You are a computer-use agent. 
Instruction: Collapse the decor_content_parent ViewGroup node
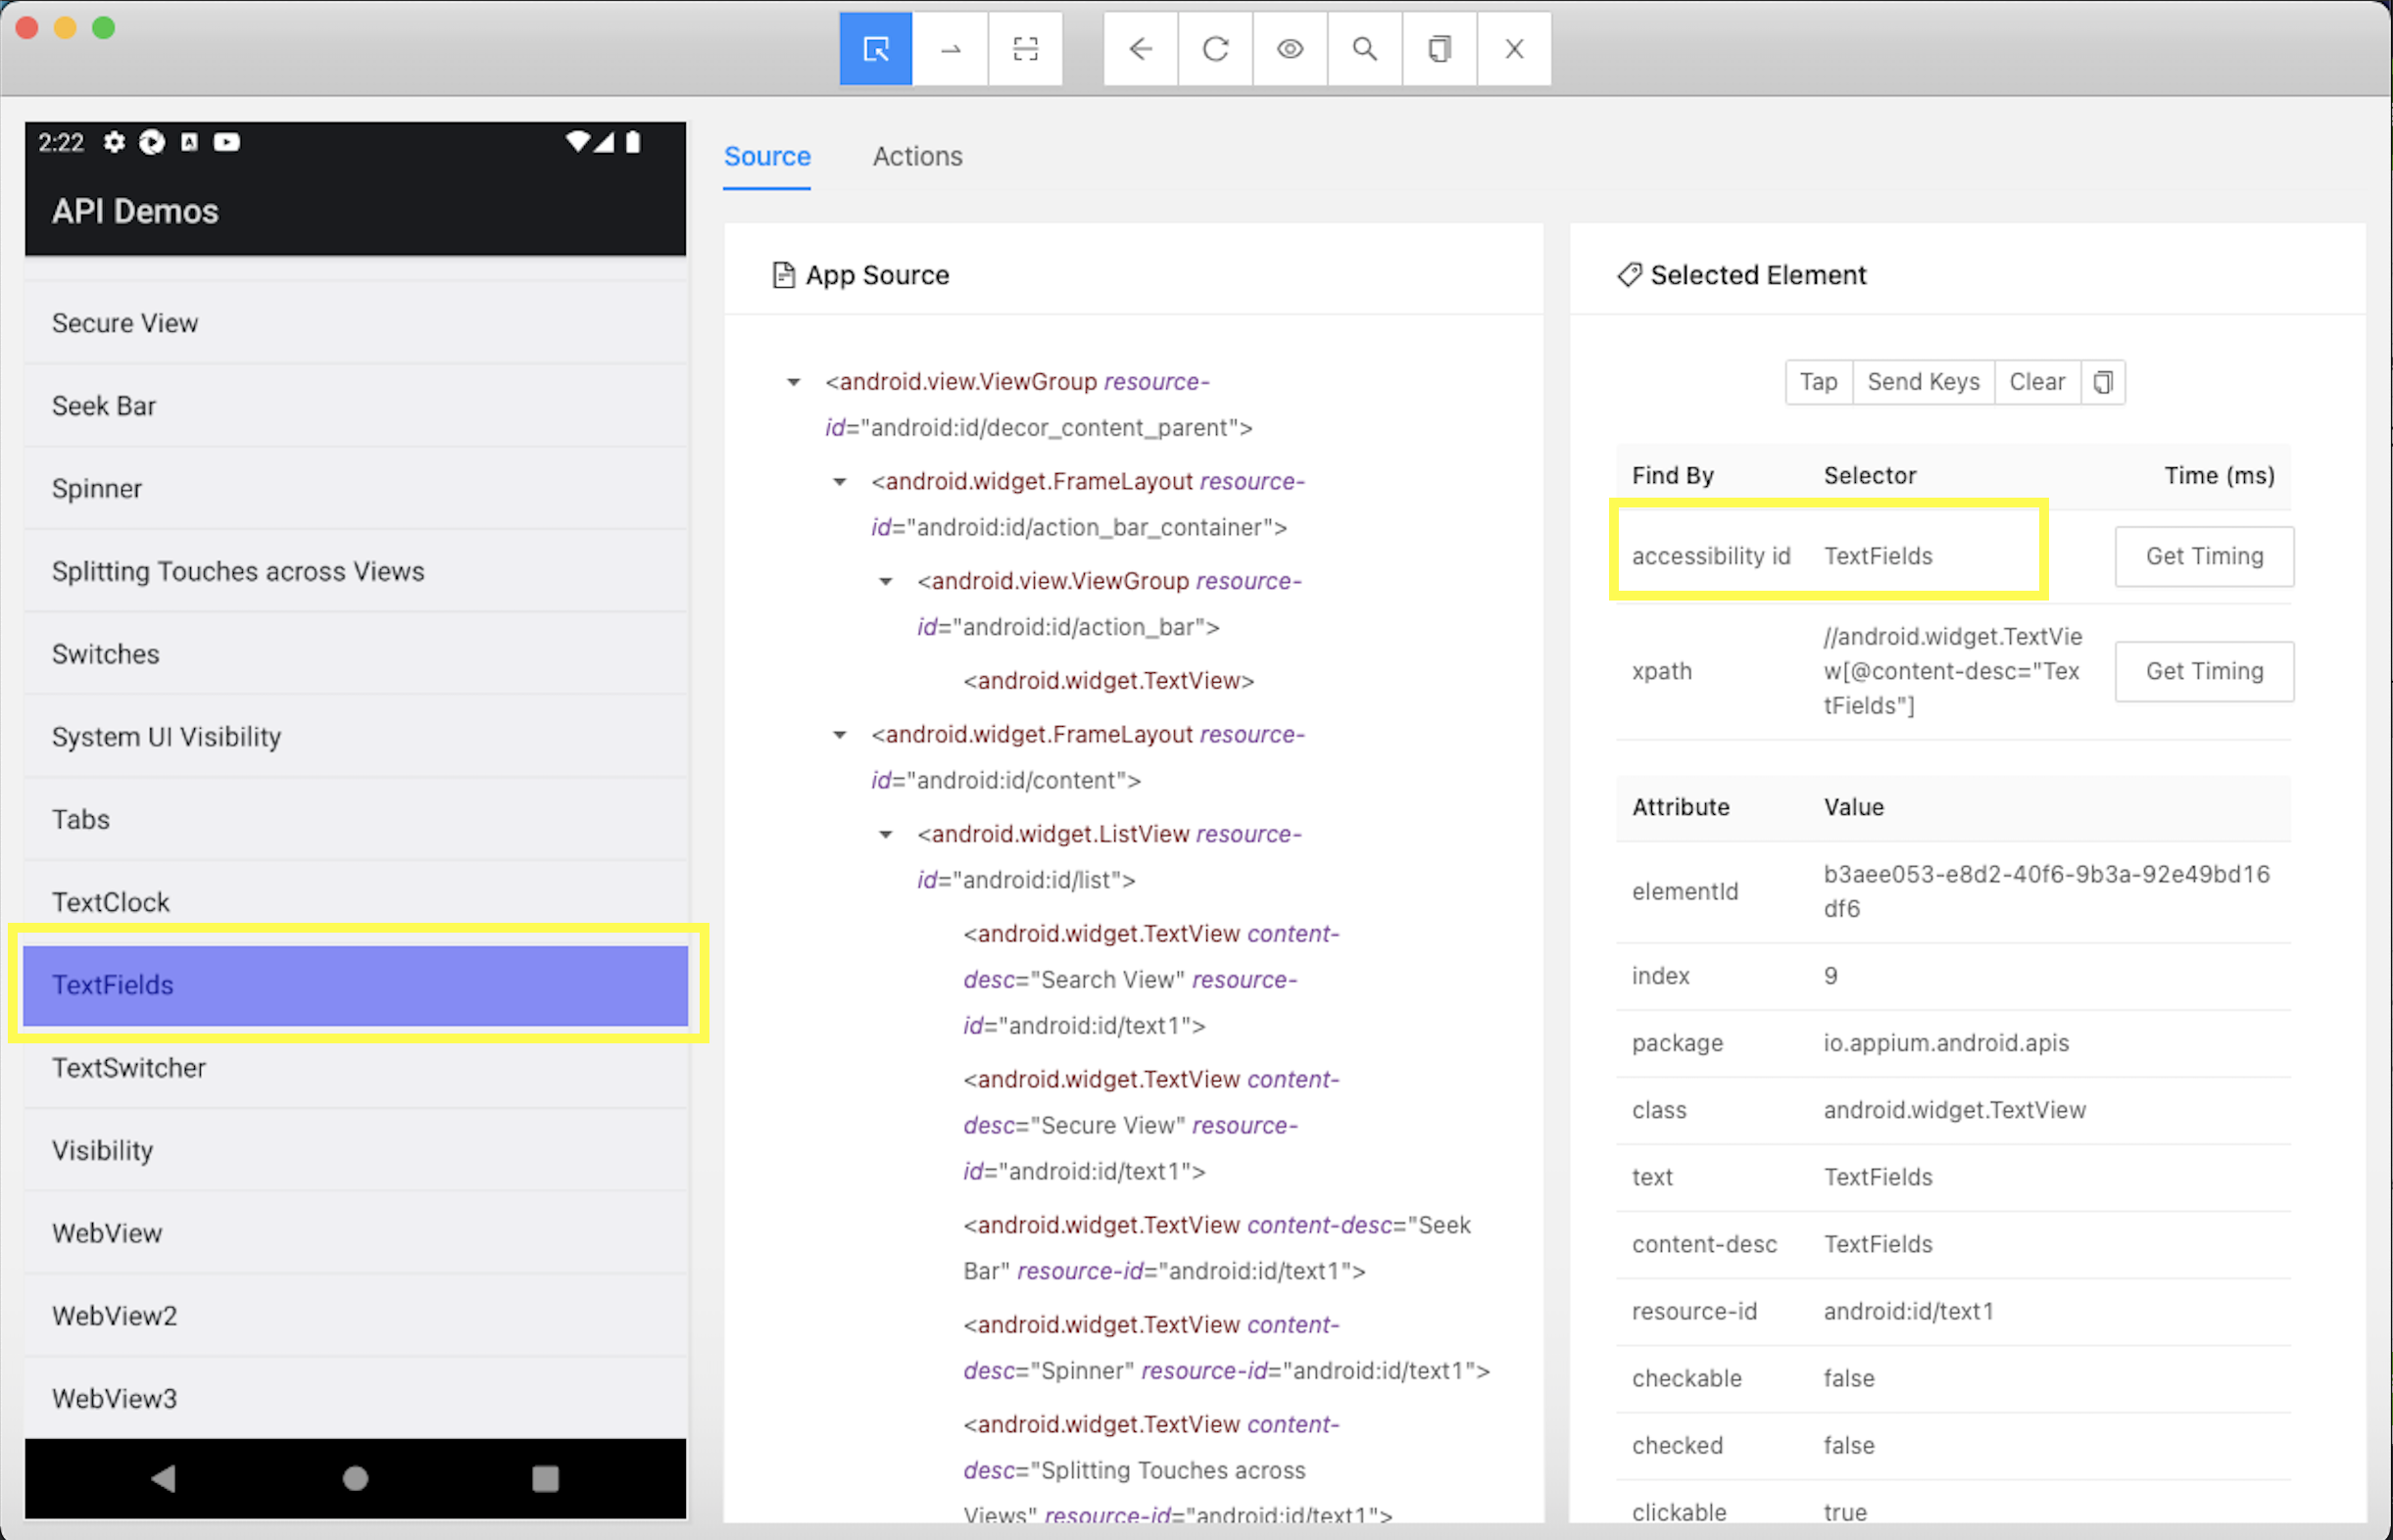793,382
